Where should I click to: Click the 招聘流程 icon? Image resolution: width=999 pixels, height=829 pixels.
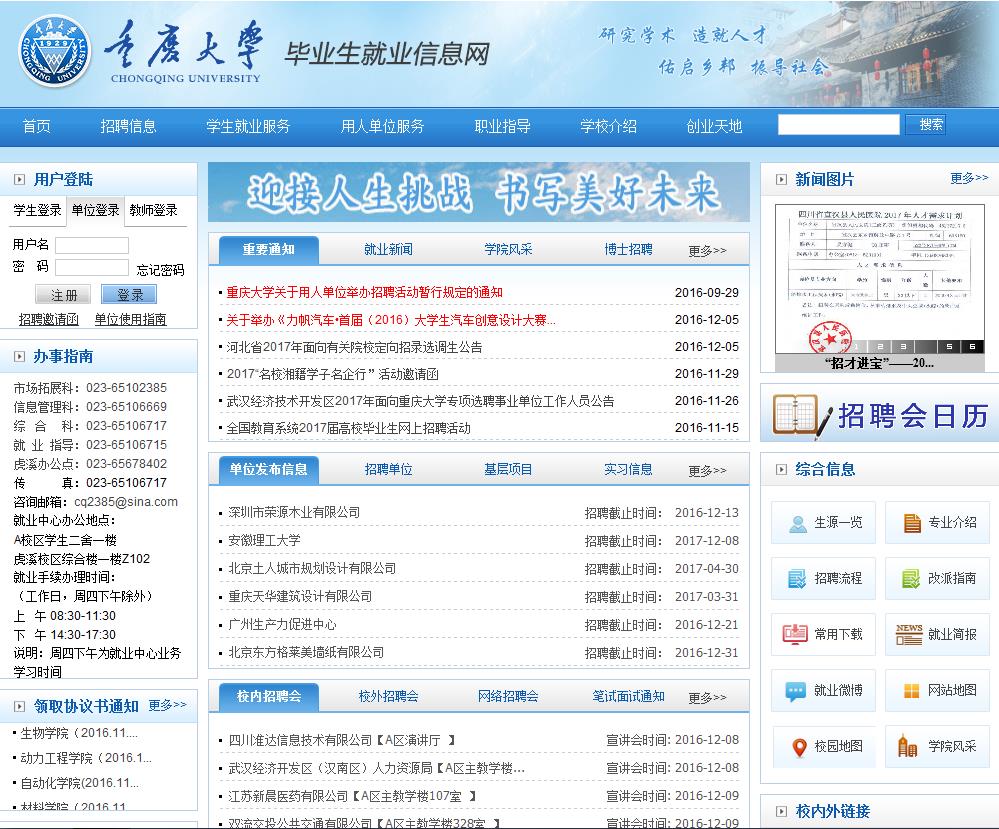point(798,579)
